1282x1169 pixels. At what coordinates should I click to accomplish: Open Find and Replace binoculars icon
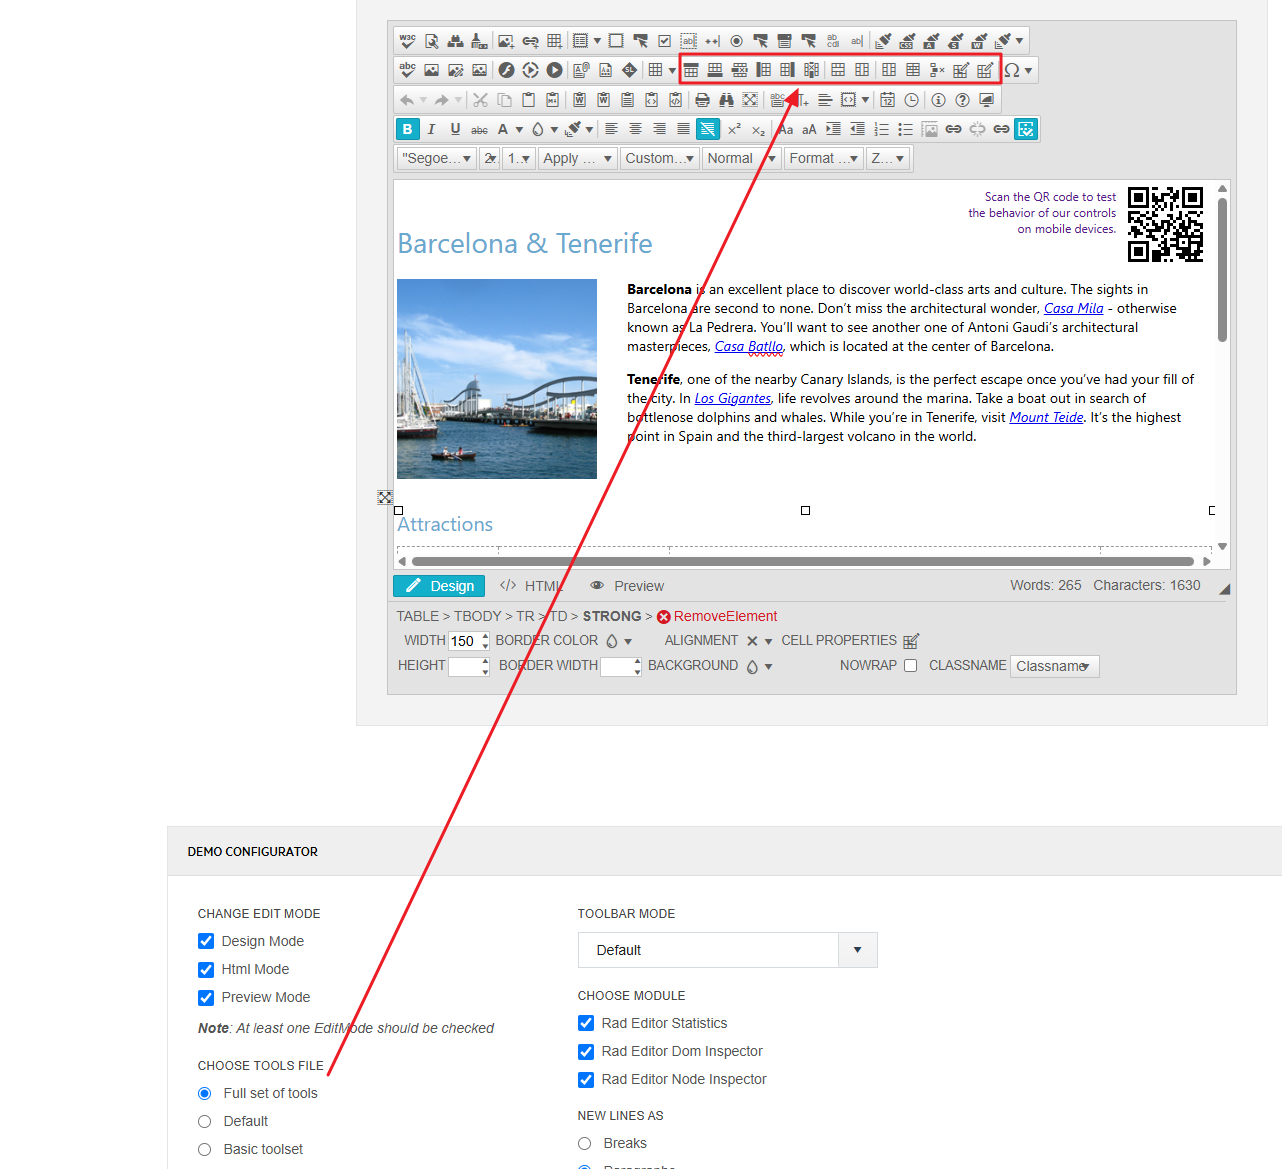[x=726, y=100]
